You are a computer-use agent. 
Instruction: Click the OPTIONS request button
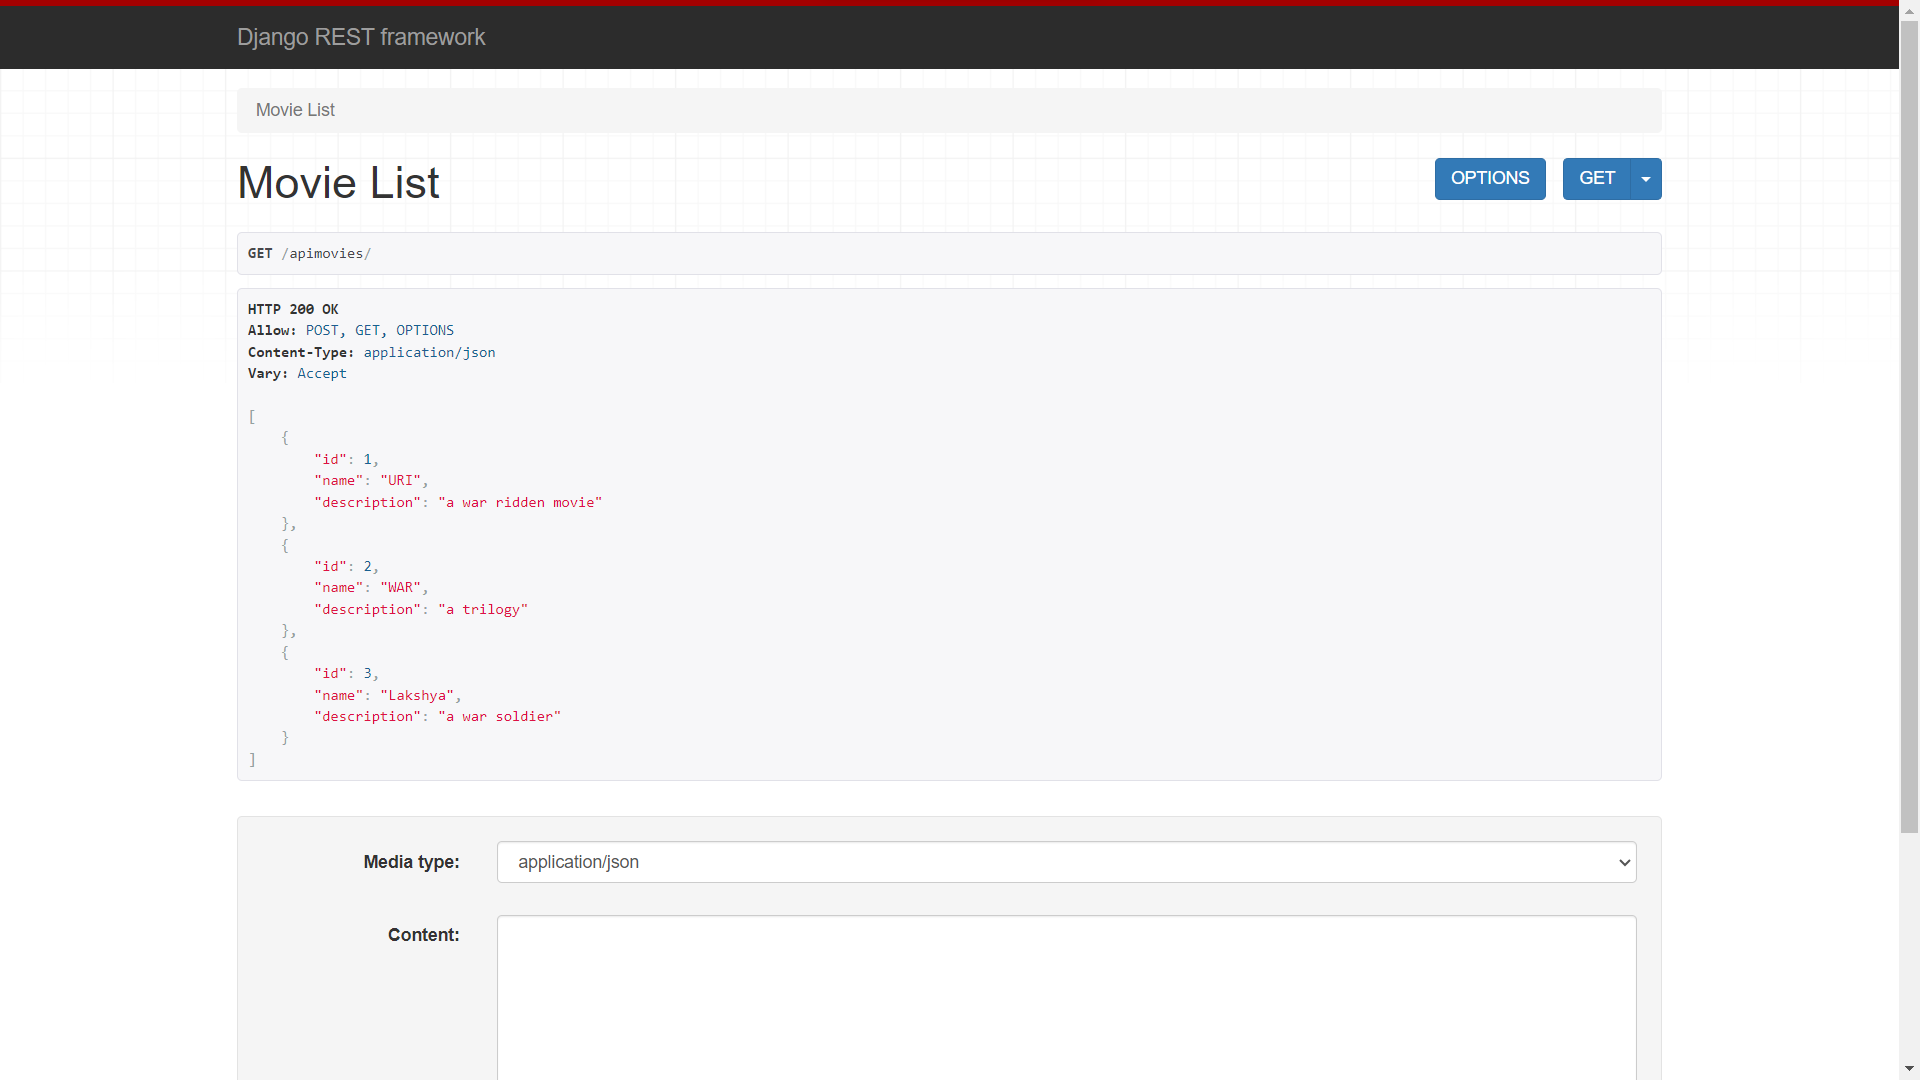tap(1489, 179)
